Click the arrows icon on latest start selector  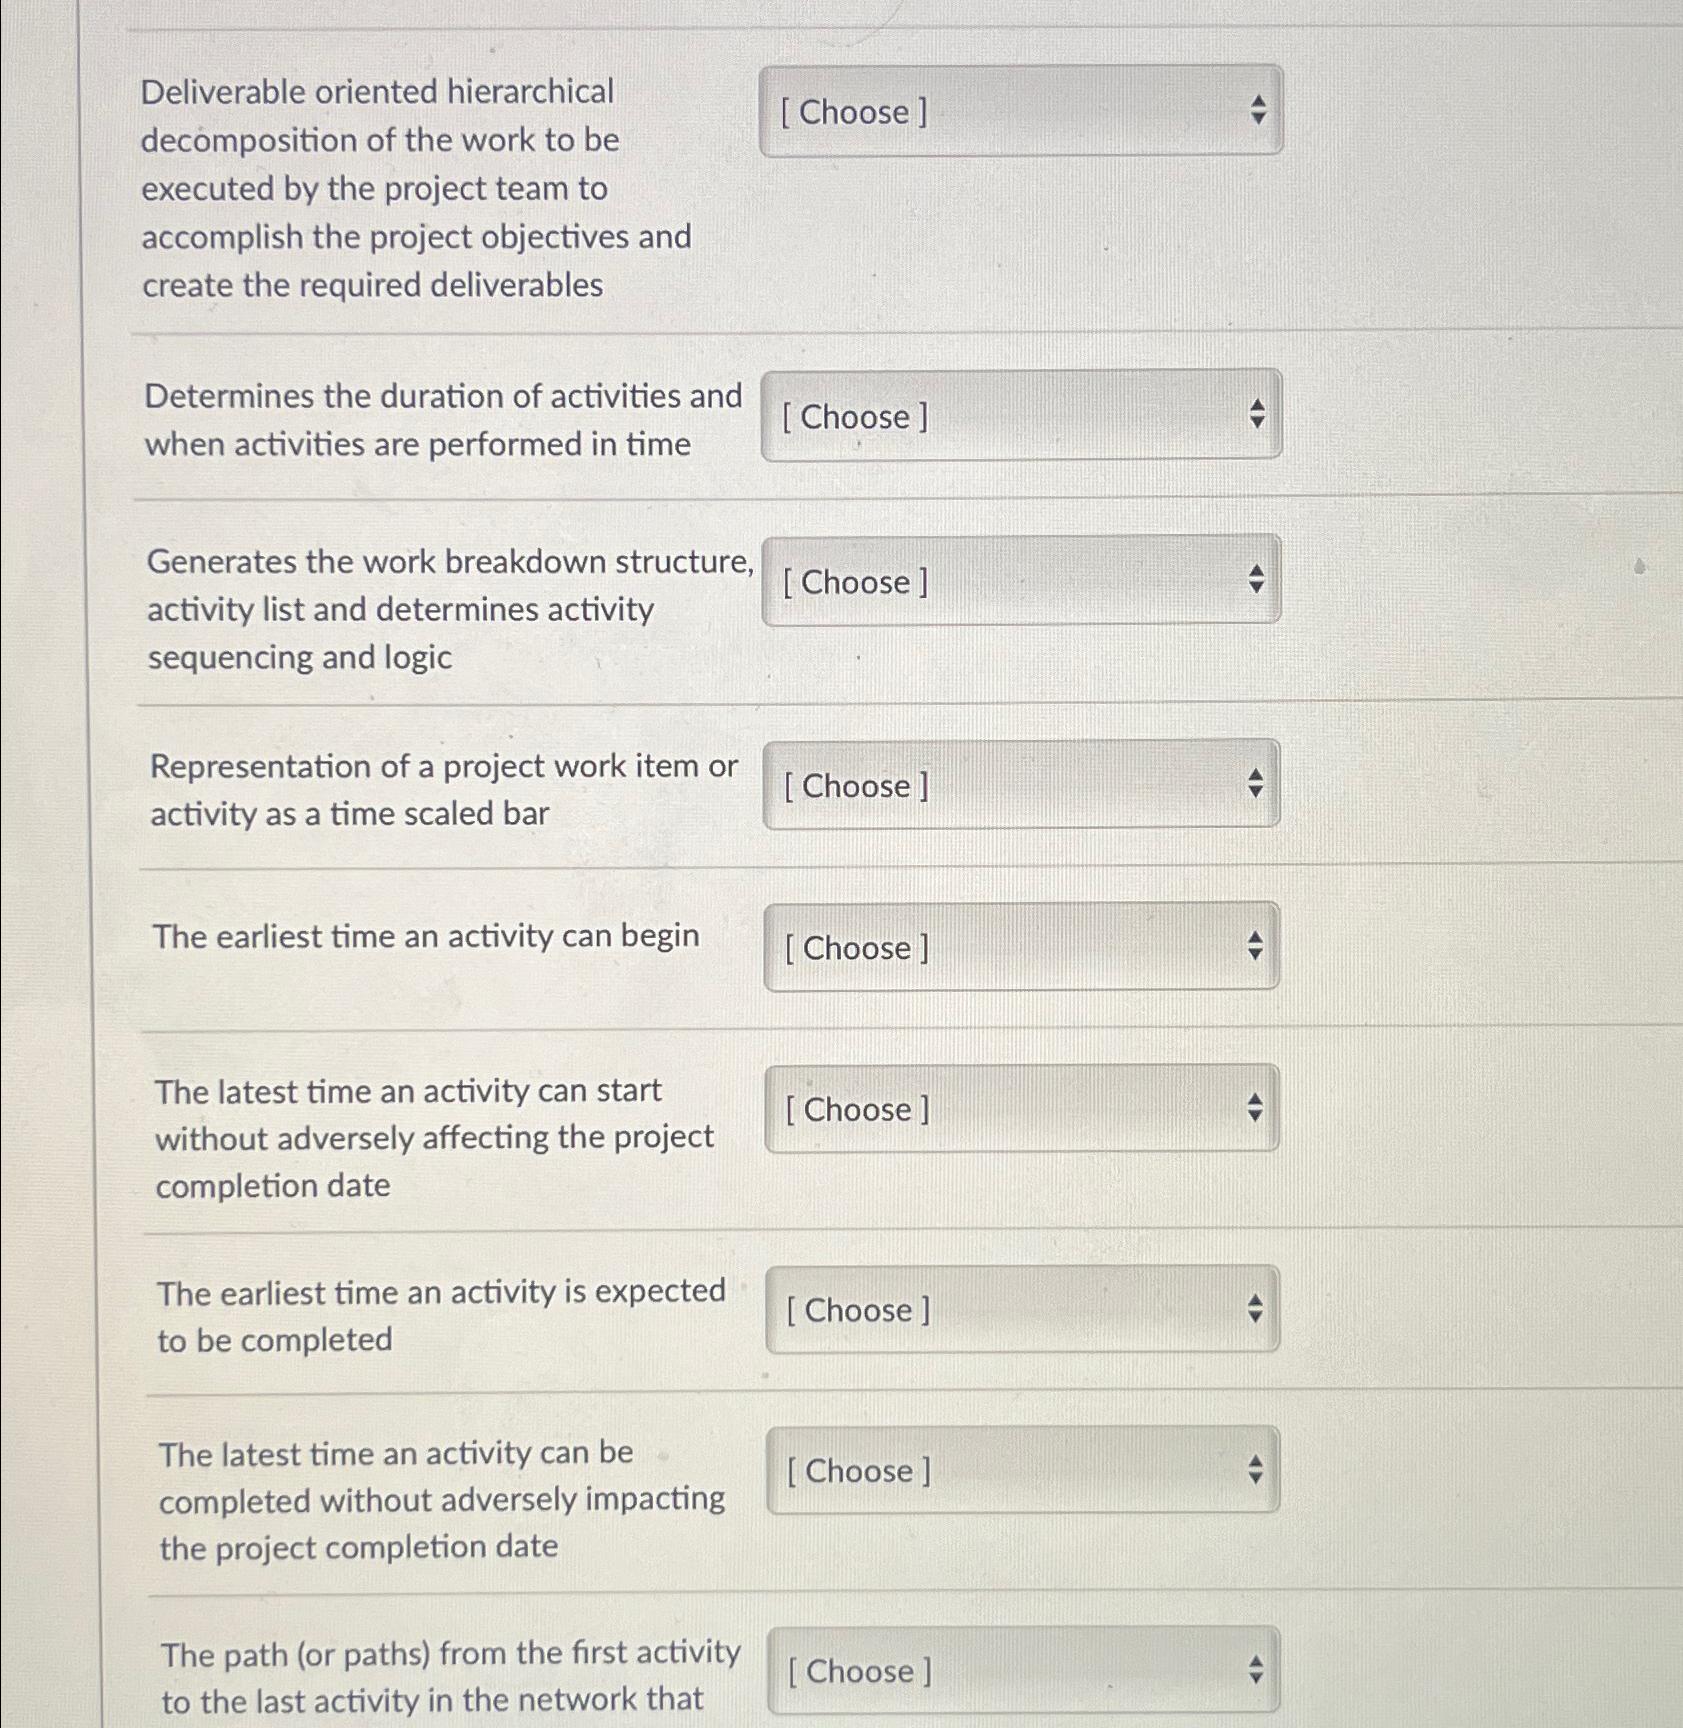tap(1256, 1107)
